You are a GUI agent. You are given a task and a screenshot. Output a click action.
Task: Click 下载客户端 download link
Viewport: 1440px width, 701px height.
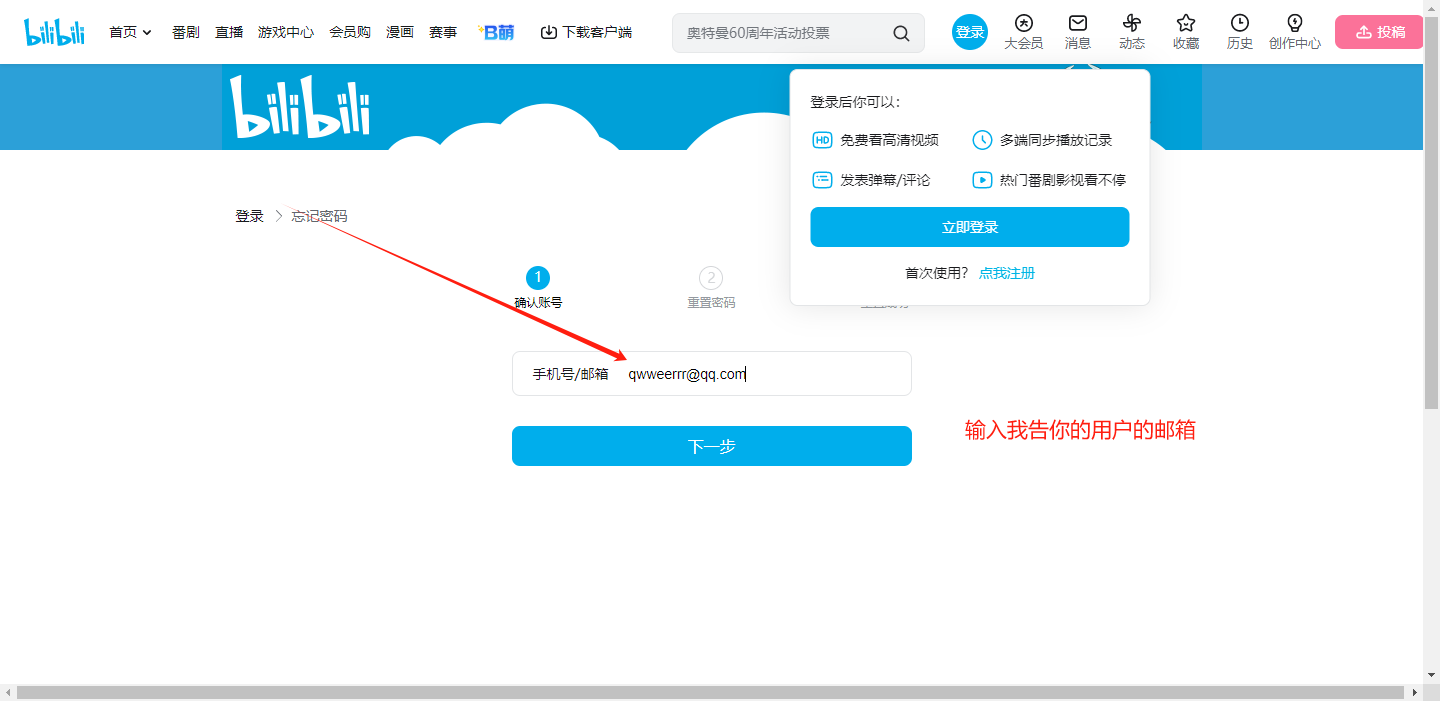[x=586, y=32]
